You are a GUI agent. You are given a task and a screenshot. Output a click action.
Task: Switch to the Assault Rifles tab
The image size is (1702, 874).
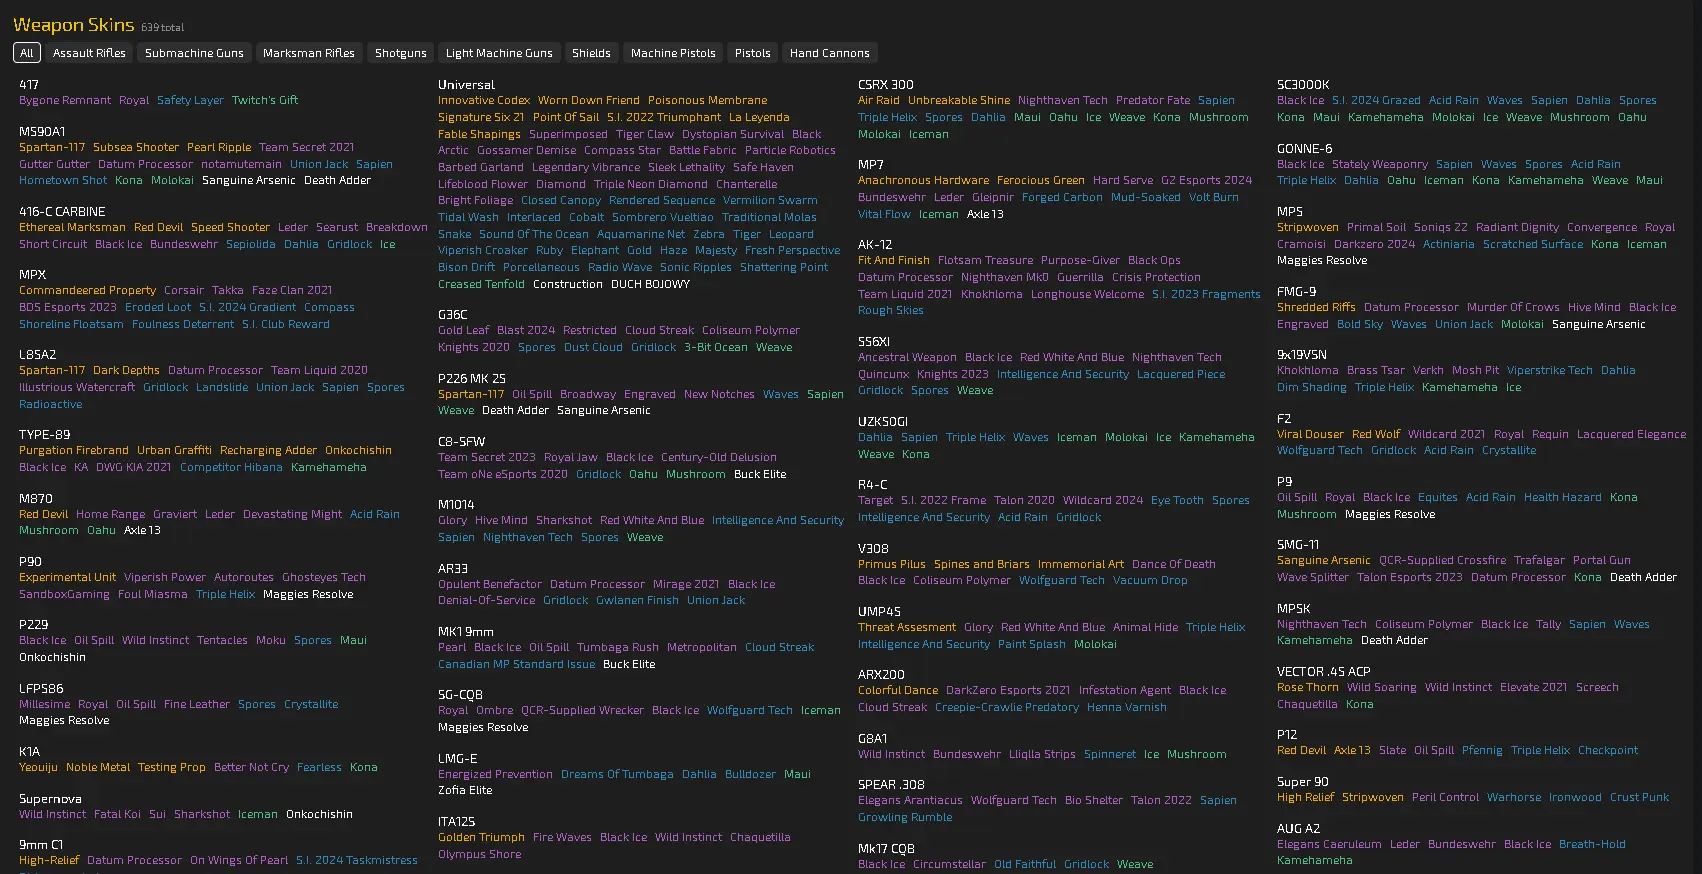coord(89,53)
